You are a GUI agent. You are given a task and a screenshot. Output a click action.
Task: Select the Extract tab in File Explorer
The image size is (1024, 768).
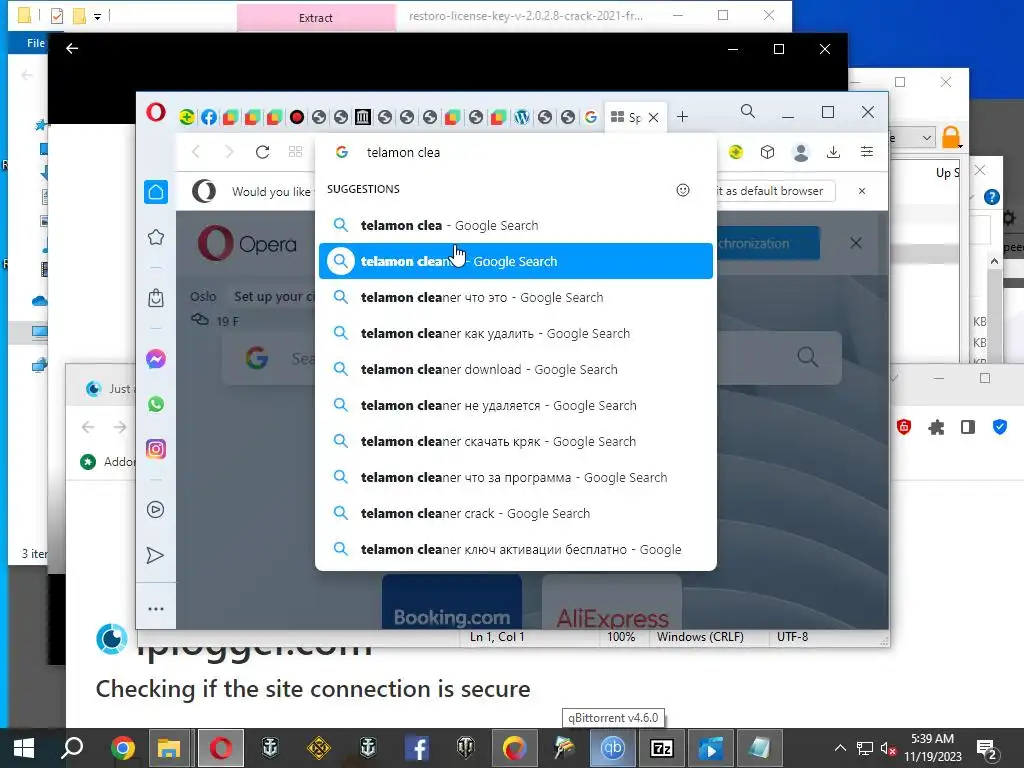pos(316,18)
